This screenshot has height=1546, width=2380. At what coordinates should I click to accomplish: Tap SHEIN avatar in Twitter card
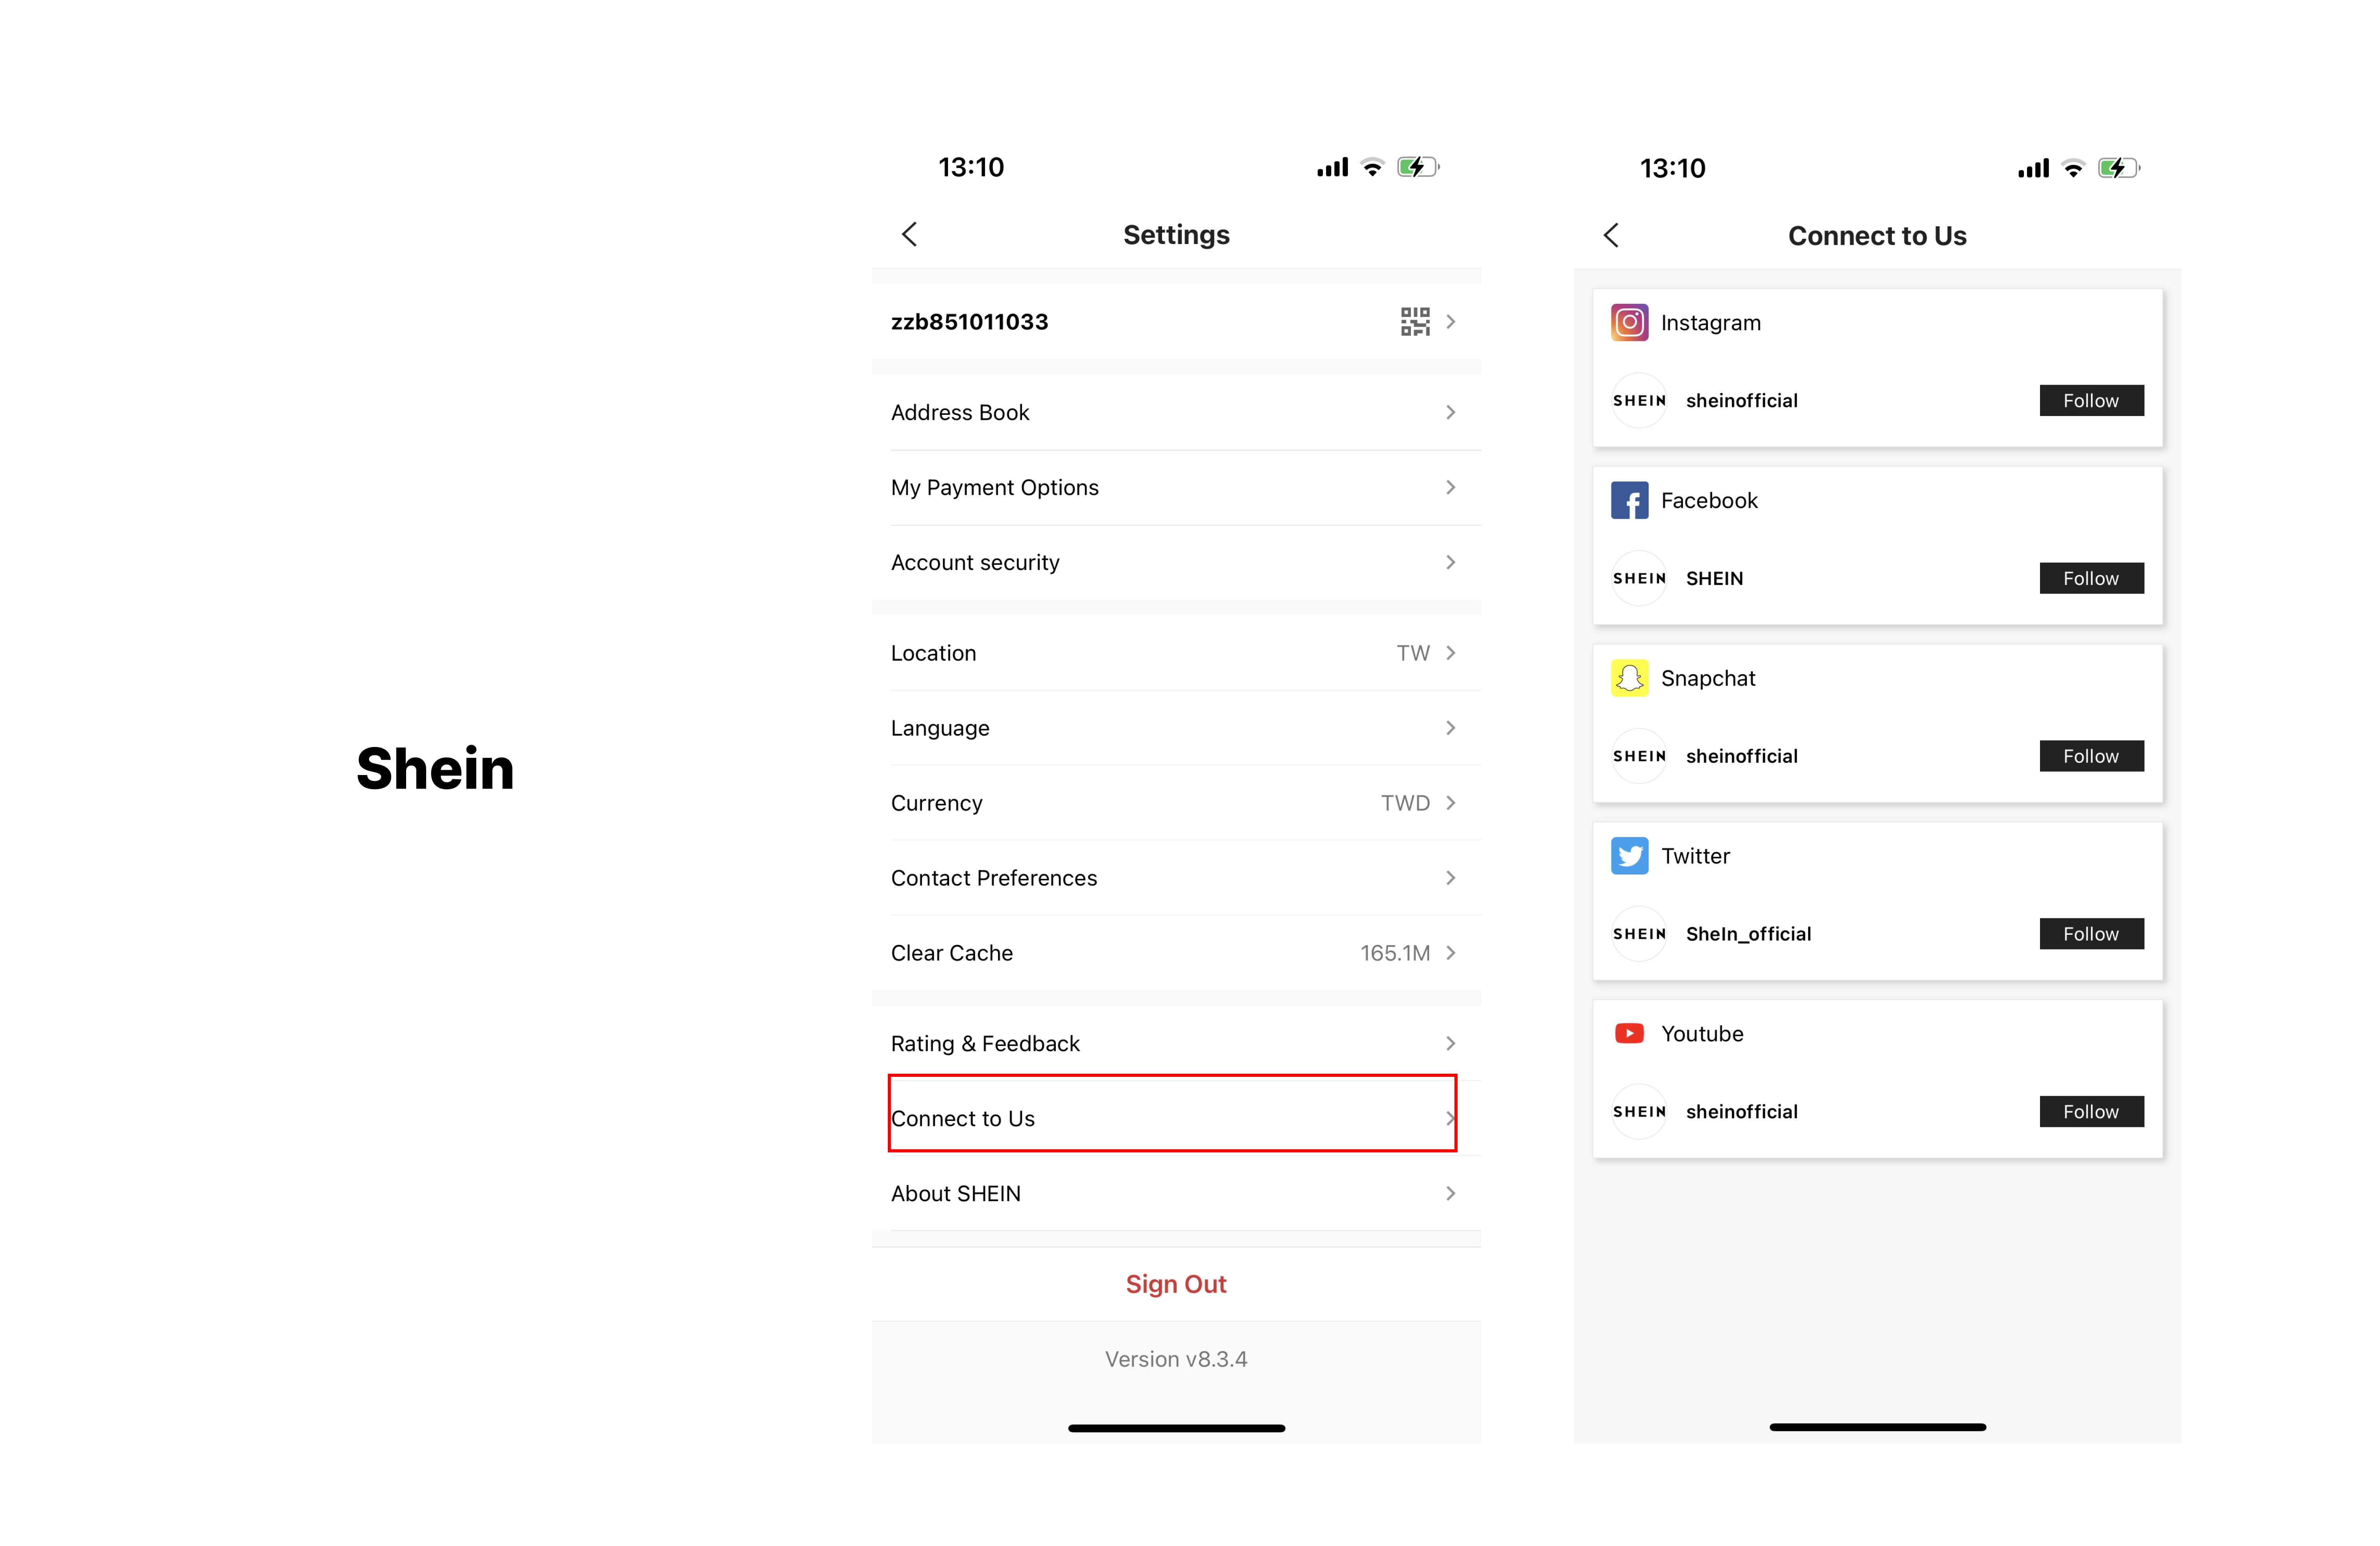click(1639, 934)
